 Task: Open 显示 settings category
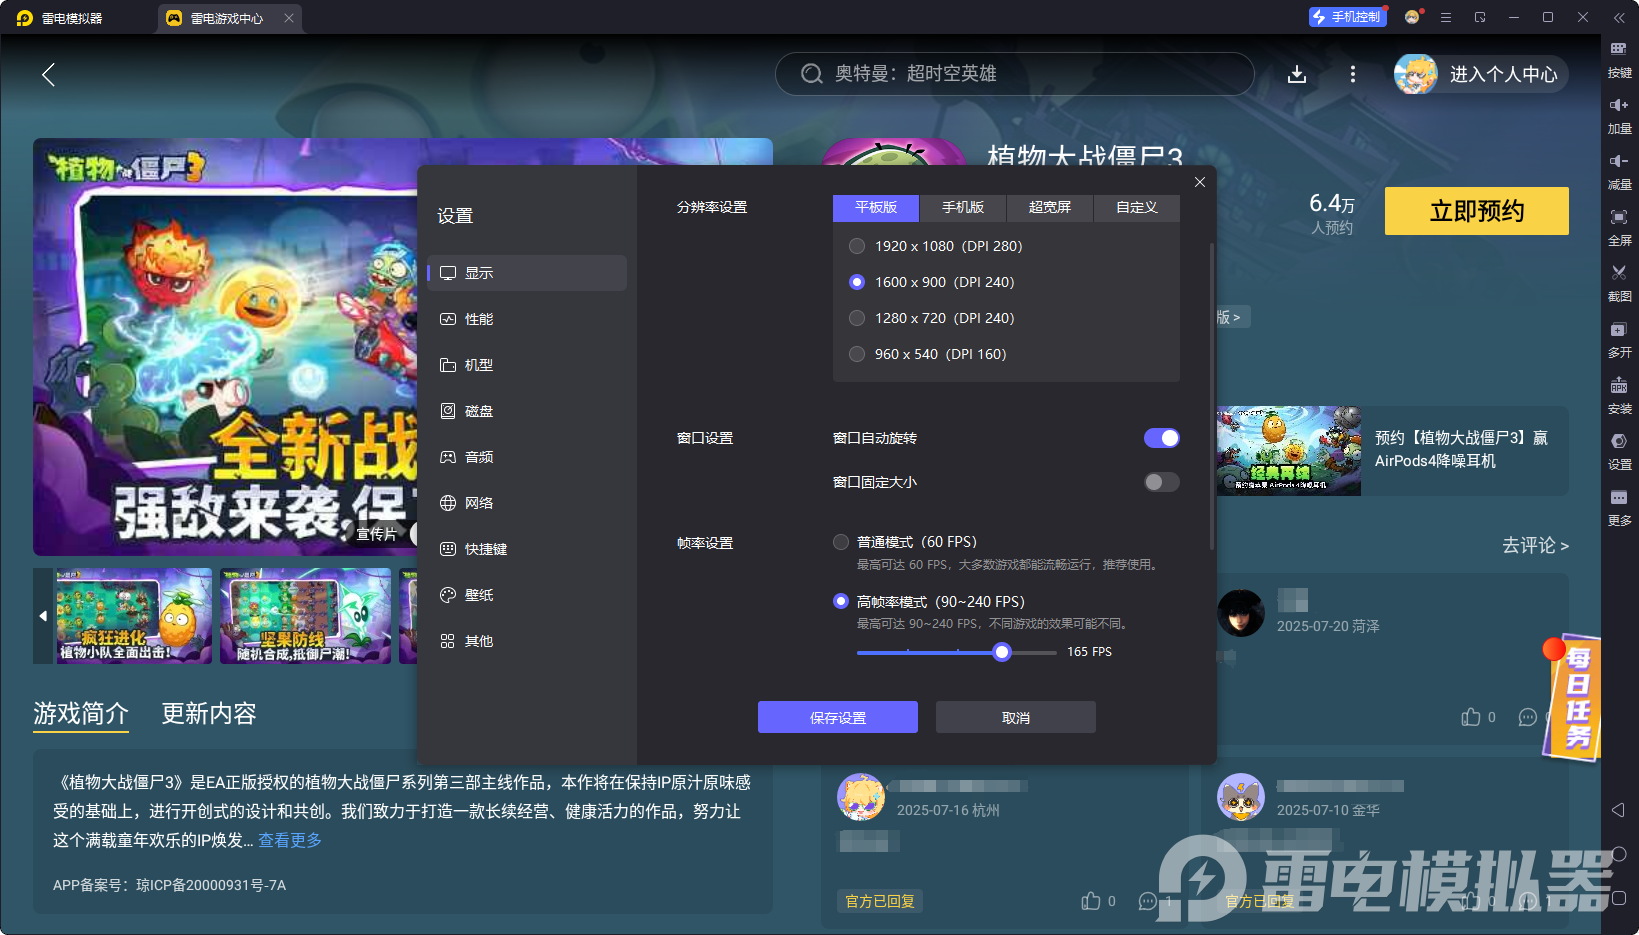click(x=527, y=273)
